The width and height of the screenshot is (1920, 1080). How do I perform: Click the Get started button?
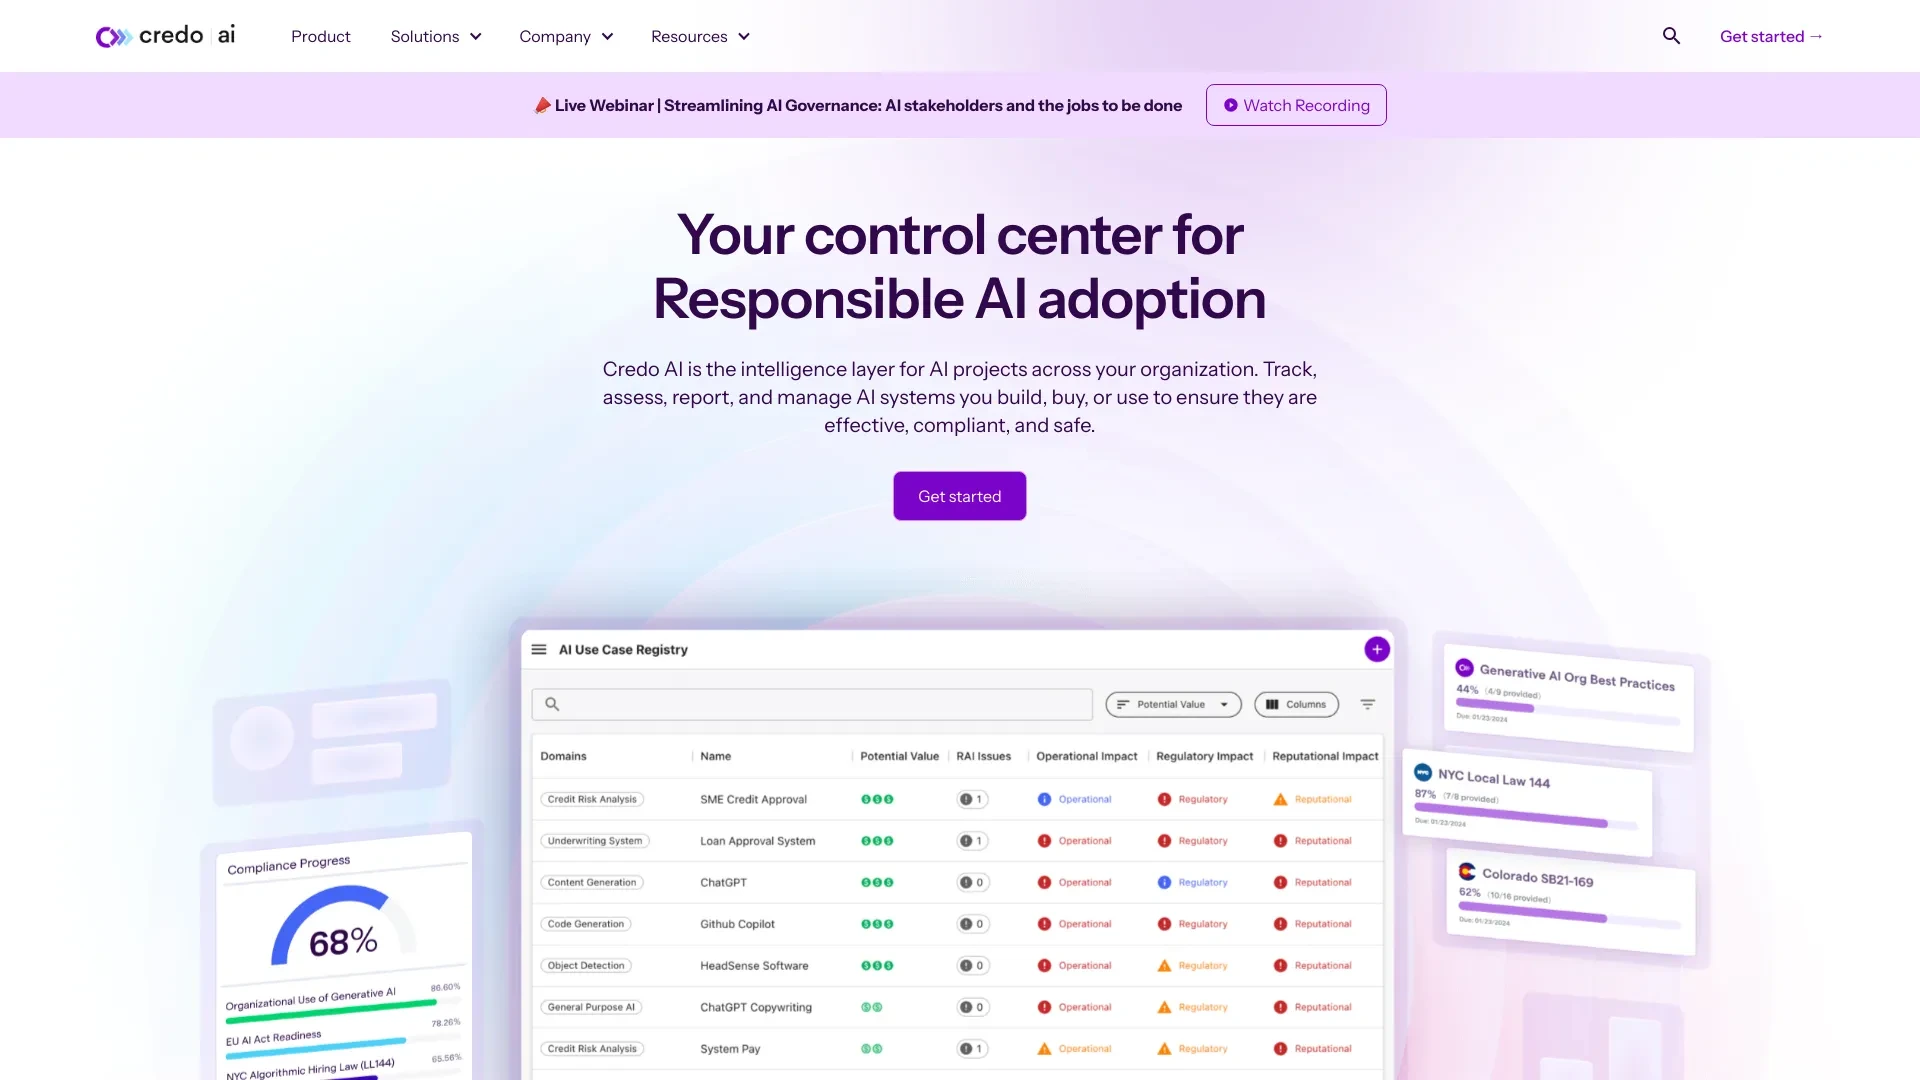[960, 495]
